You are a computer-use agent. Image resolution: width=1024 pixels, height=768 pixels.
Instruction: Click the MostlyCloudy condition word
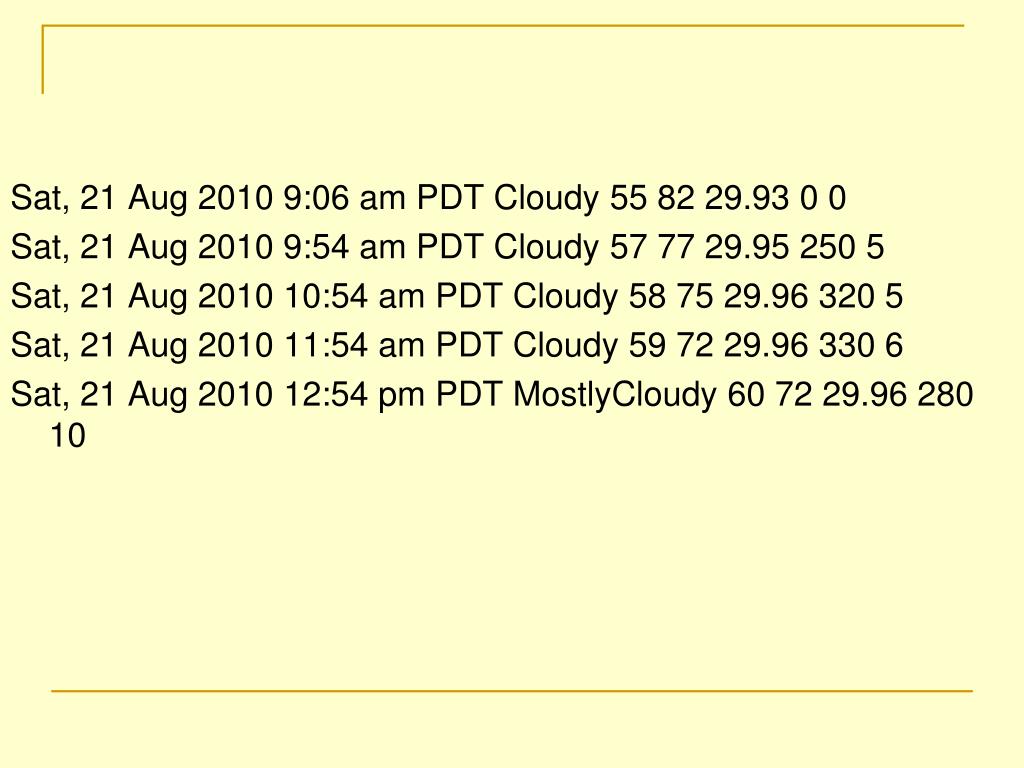tap(615, 396)
